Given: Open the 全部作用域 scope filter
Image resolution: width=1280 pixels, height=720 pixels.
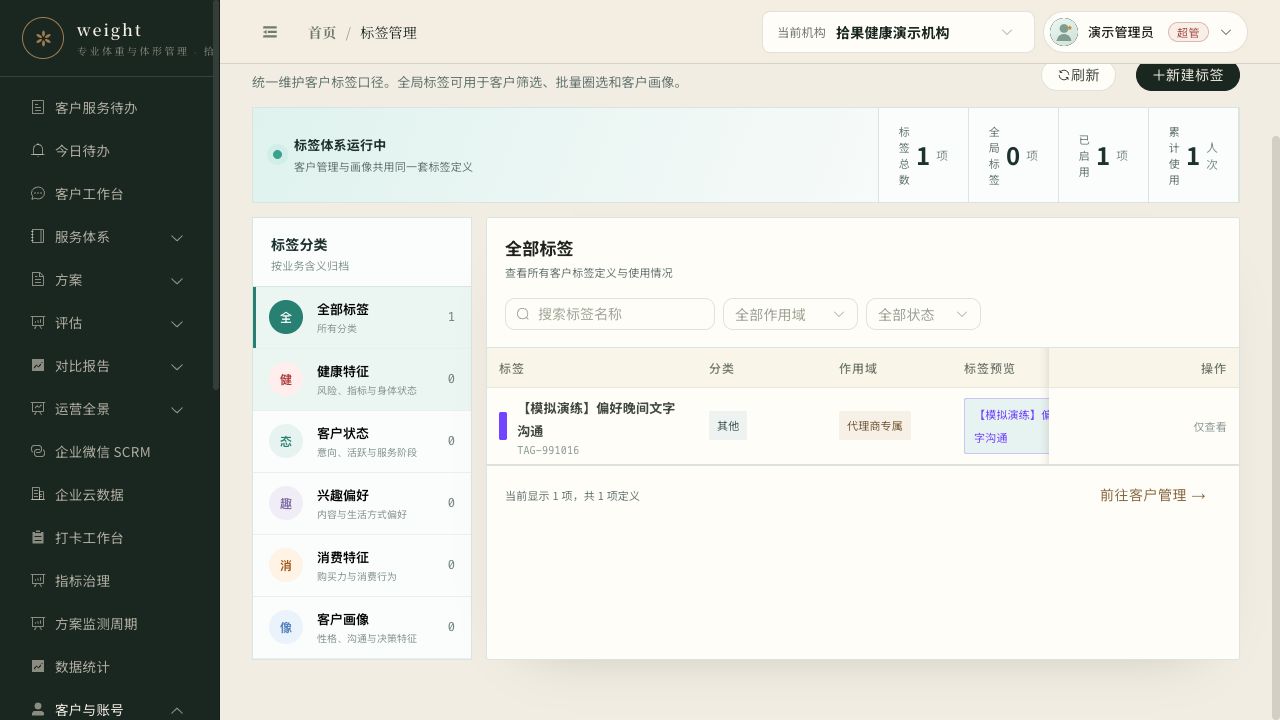Looking at the screenshot, I should click(x=790, y=314).
